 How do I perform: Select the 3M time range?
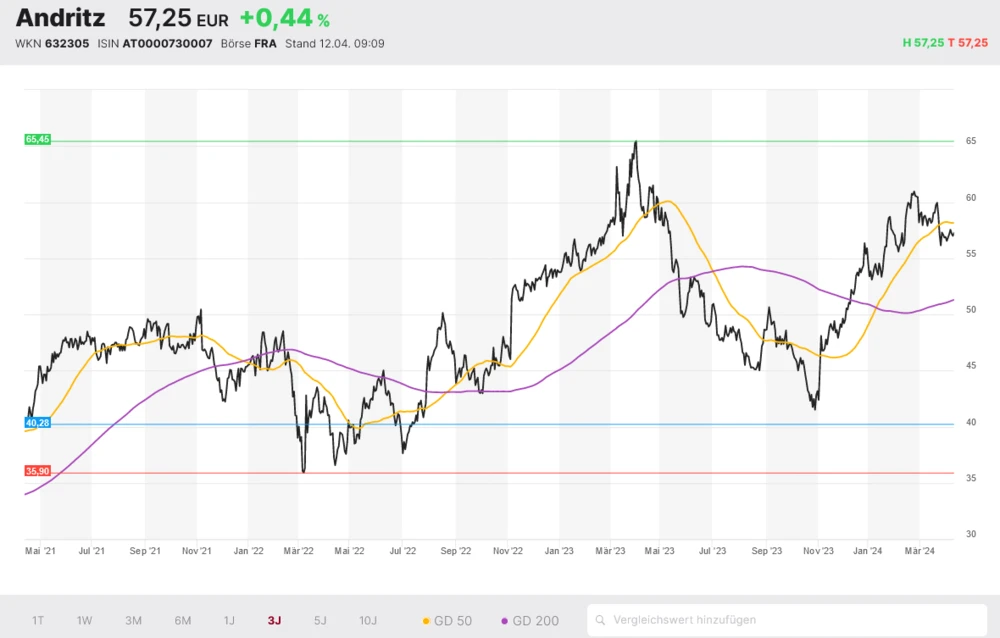[133, 620]
